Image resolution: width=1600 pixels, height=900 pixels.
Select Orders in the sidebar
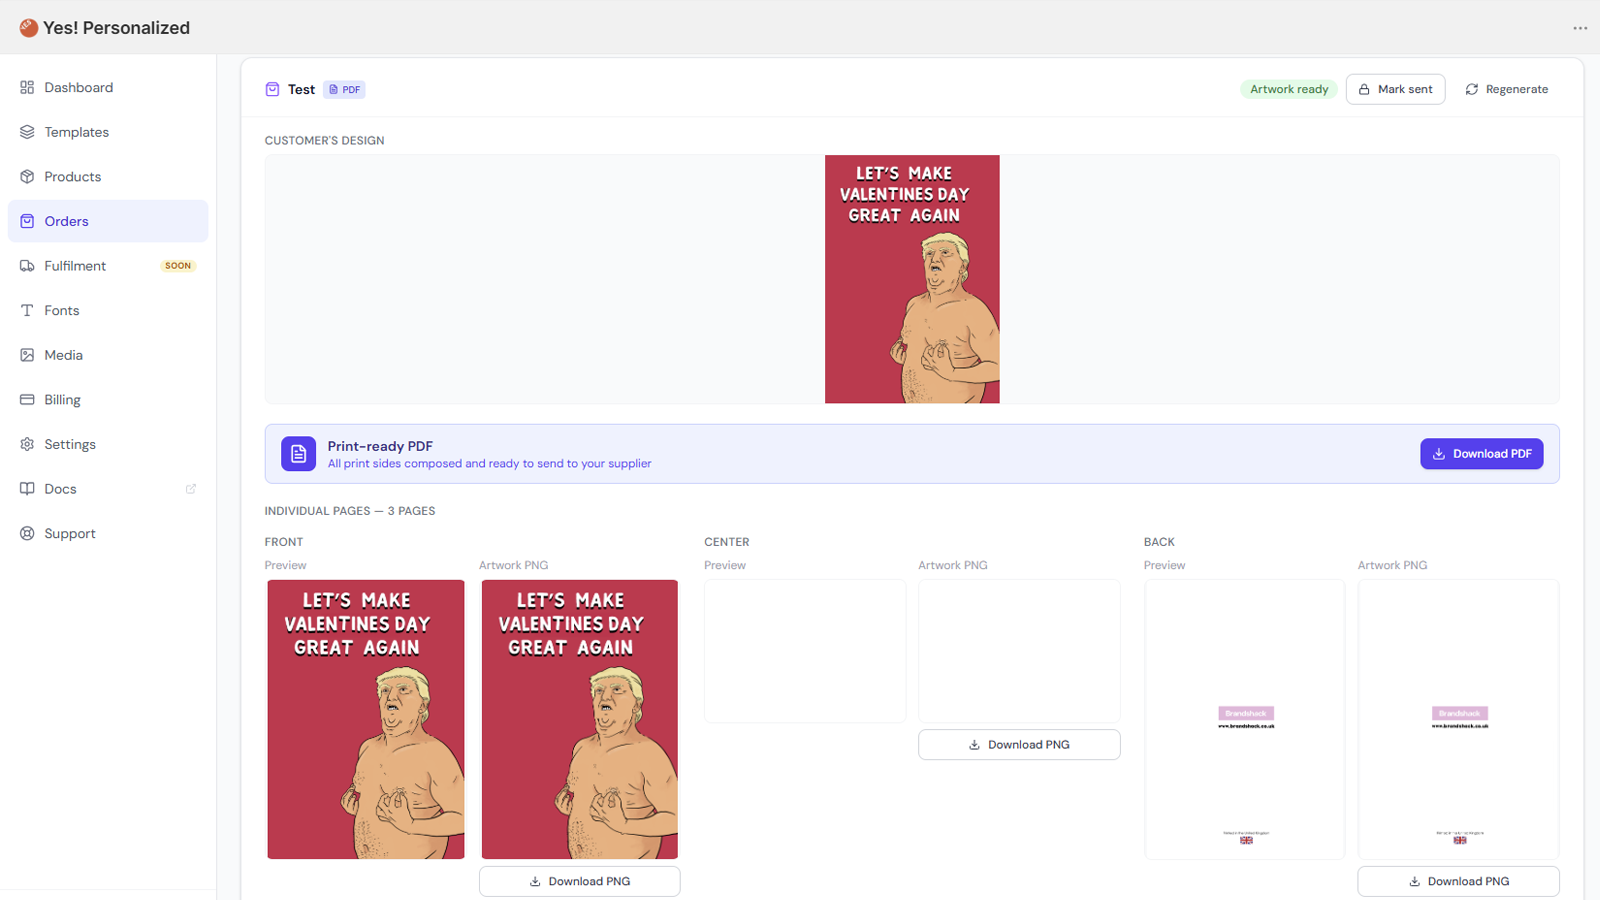[x=108, y=221]
